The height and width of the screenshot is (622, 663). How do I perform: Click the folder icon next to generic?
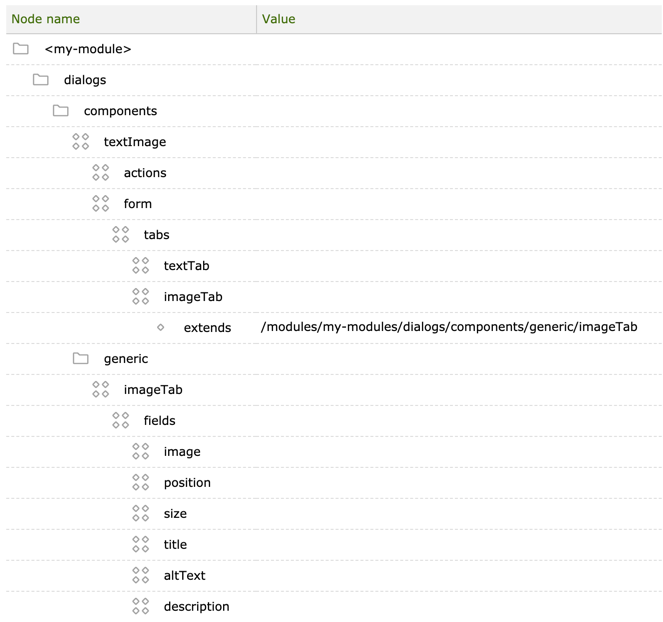[80, 359]
